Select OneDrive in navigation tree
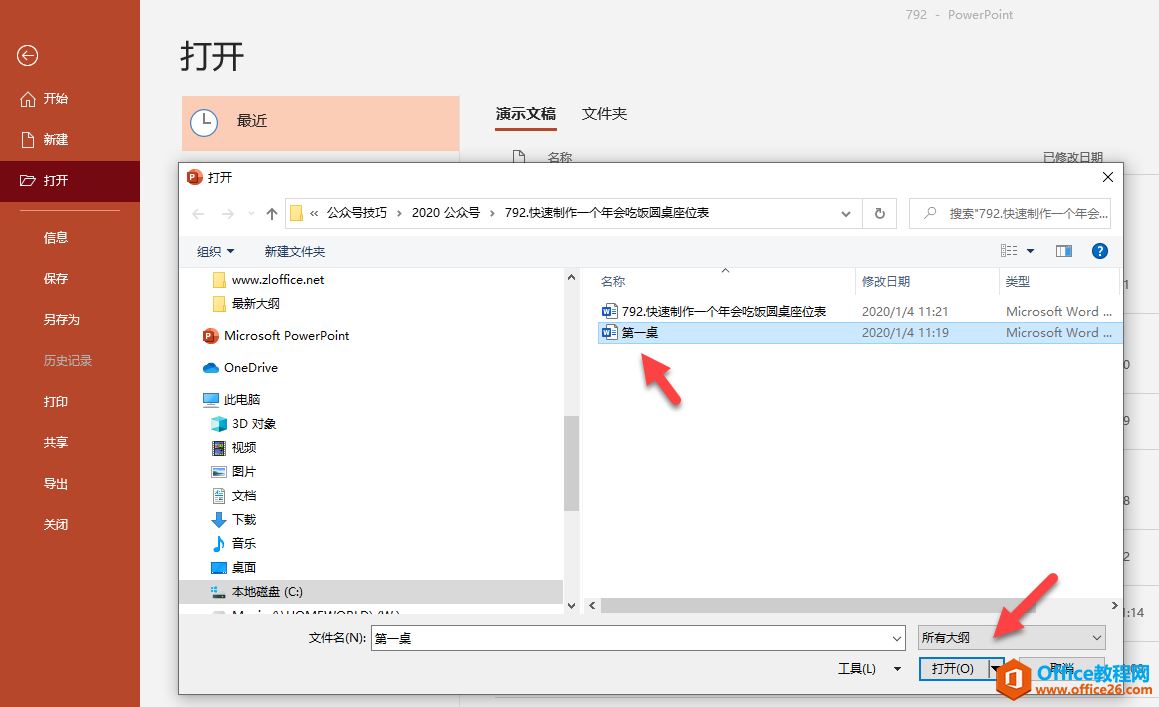The height and width of the screenshot is (707, 1159). 251,368
